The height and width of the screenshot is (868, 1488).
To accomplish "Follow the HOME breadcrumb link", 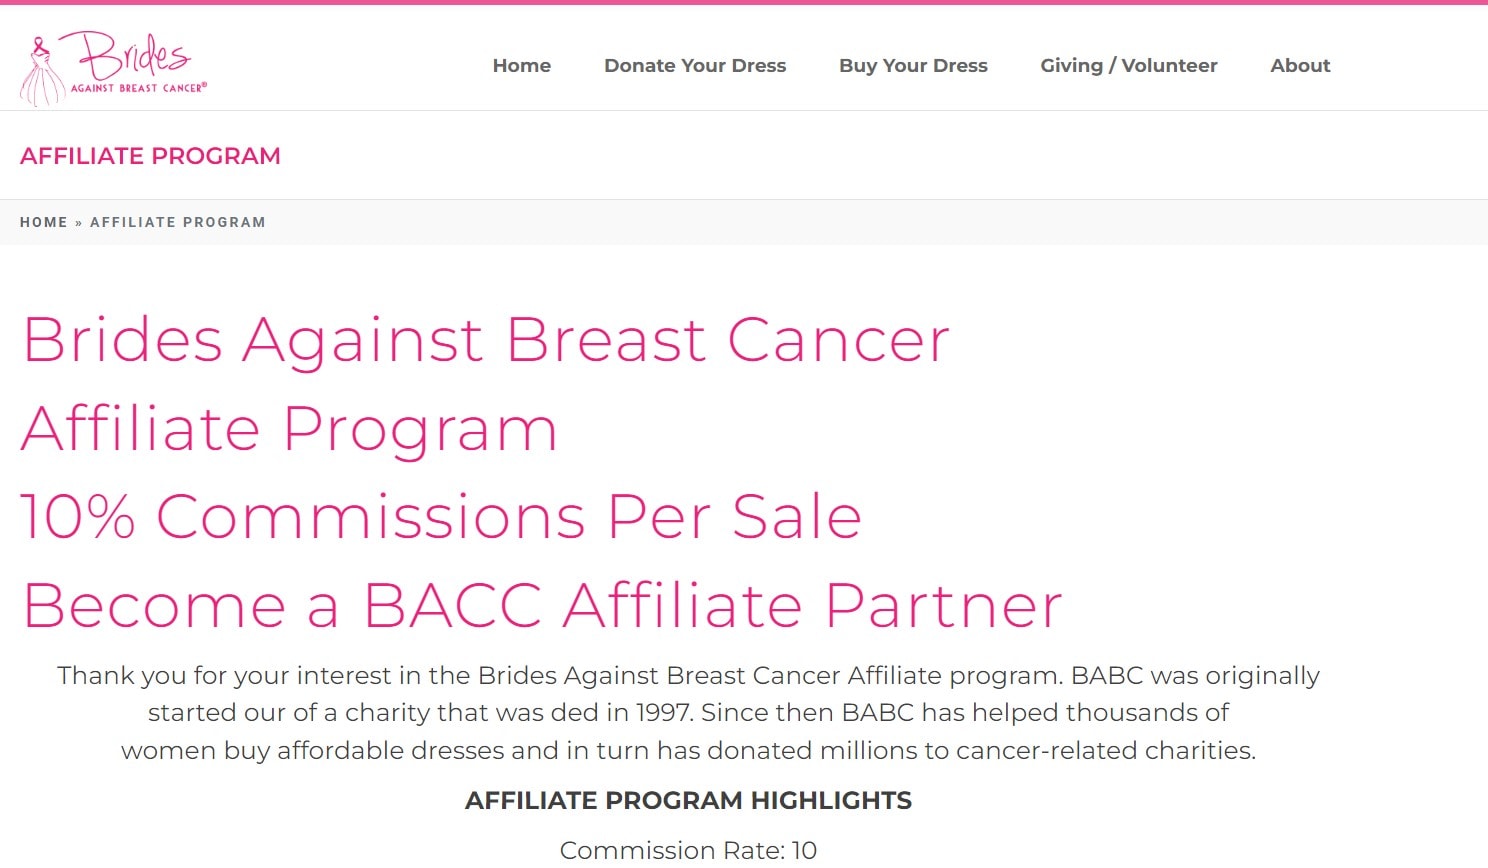I will coord(44,222).
